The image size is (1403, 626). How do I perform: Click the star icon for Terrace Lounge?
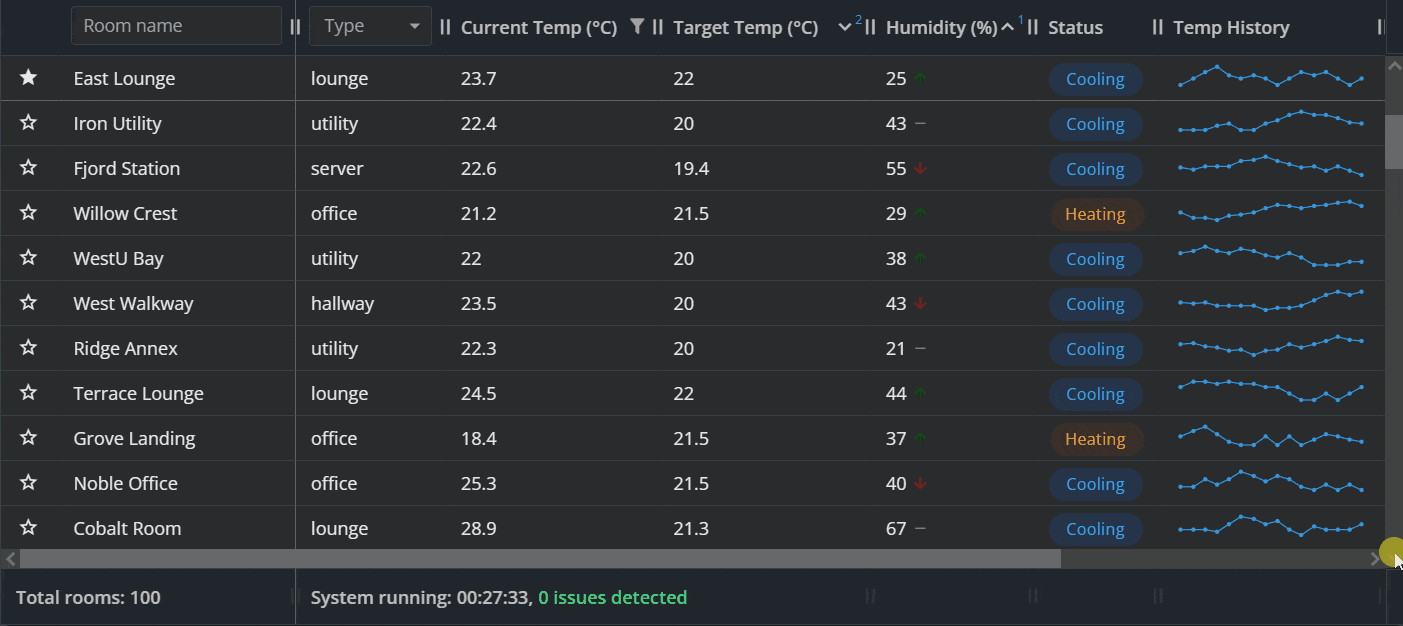pos(28,393)
